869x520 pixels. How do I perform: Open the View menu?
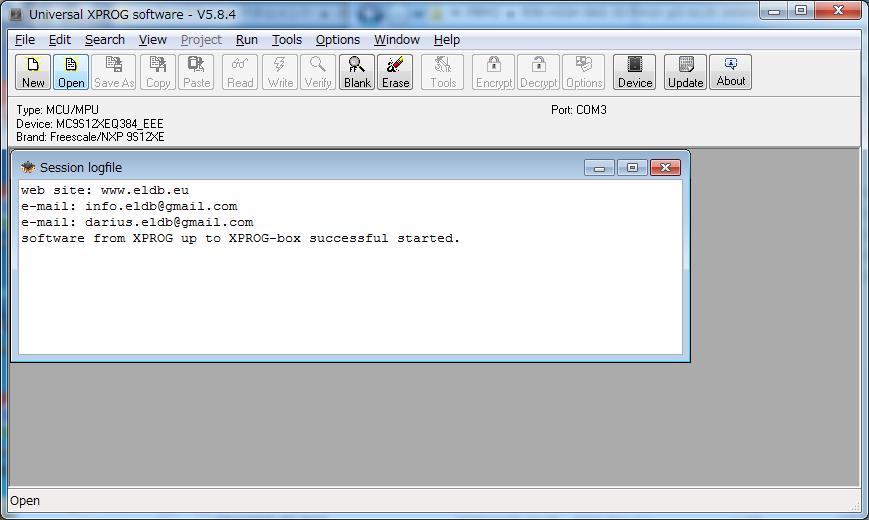pyautogui.click(x=152, y=40)
